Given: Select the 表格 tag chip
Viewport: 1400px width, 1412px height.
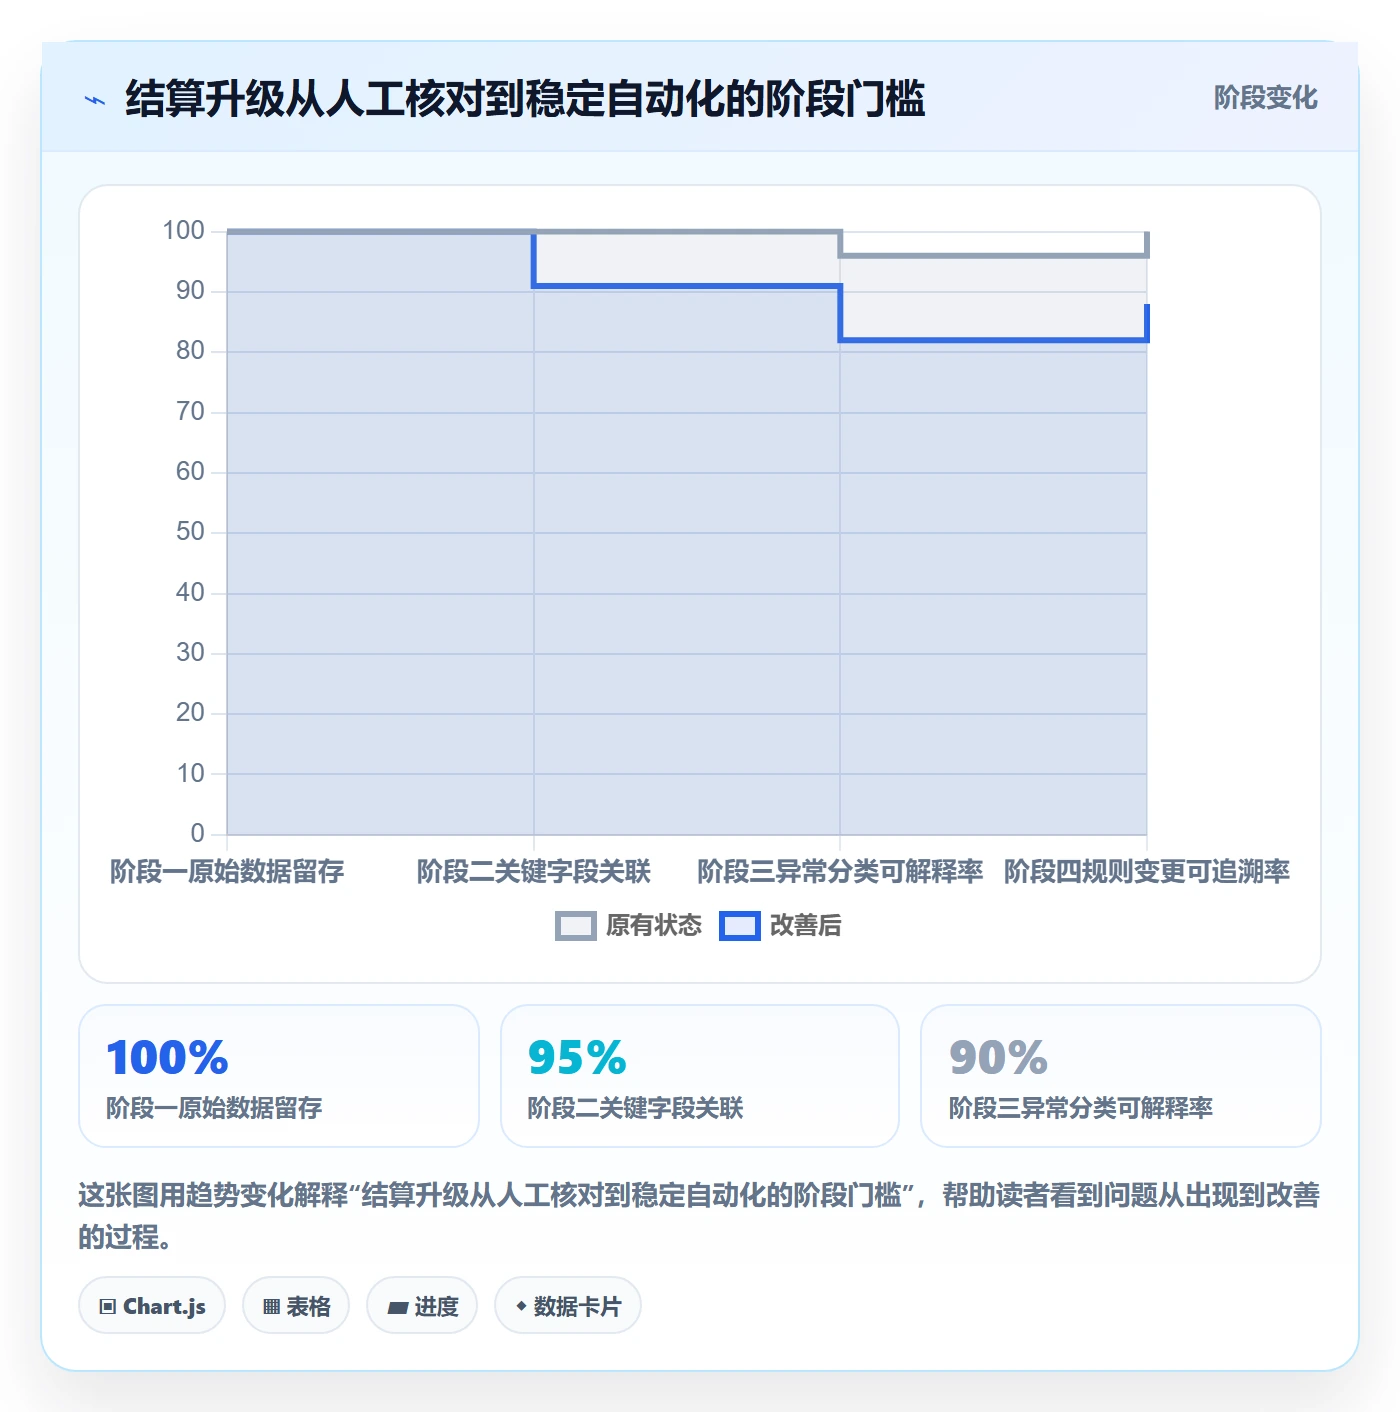Looking at the screenshot, I should [x=296, y=1305].
